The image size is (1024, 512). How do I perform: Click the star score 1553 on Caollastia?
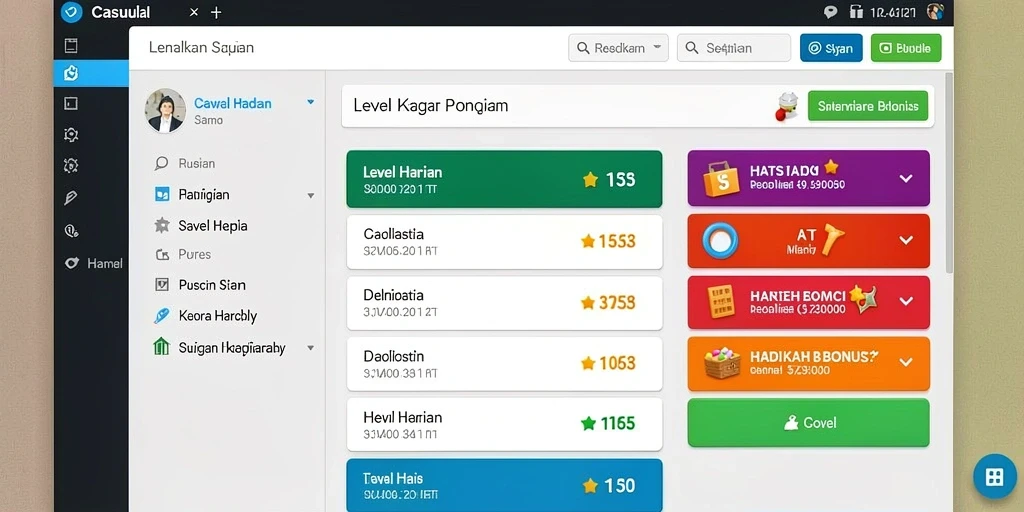point(608,242)
